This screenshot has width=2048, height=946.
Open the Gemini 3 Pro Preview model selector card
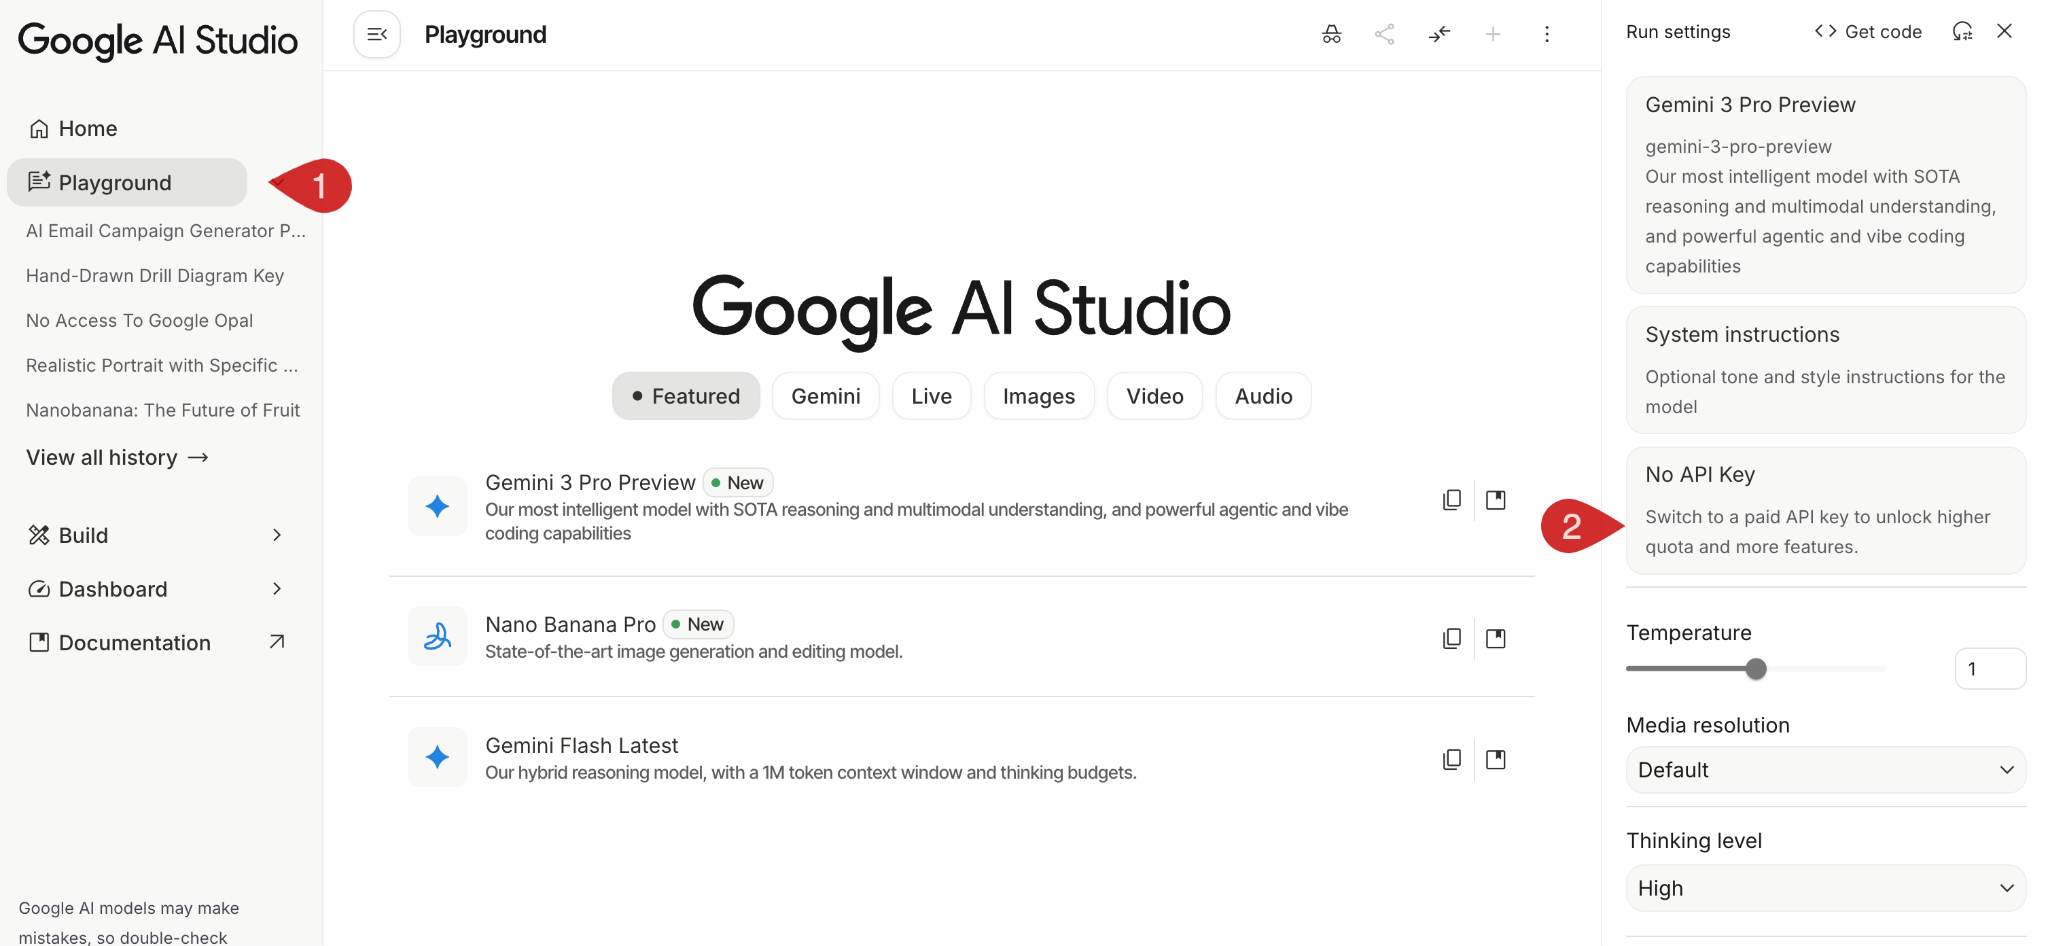tap(1826, 185)
